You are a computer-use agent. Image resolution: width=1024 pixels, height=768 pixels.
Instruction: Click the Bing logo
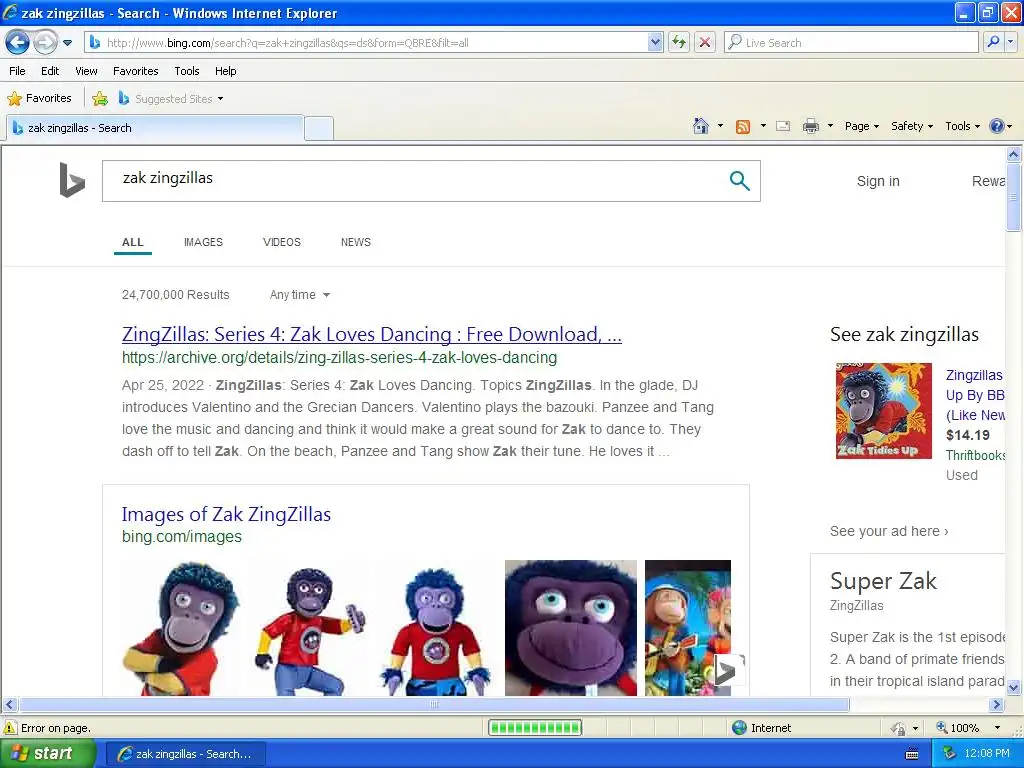coord(72,180)
